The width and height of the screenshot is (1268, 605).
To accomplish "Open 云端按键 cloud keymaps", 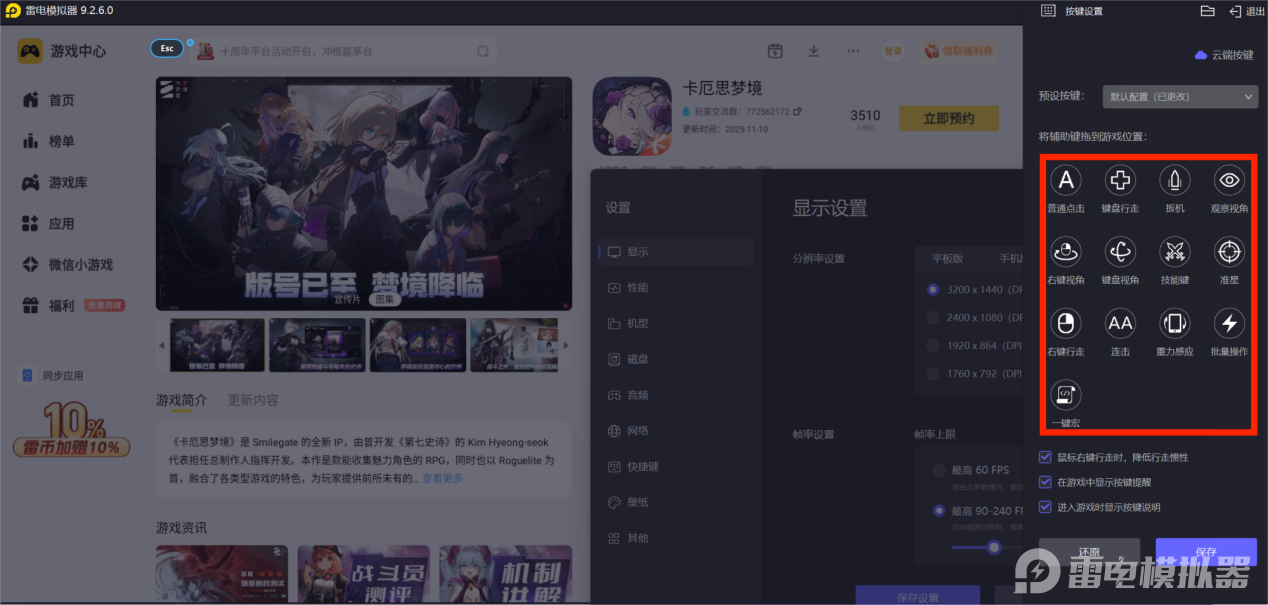I will [x=1224, y=55].
